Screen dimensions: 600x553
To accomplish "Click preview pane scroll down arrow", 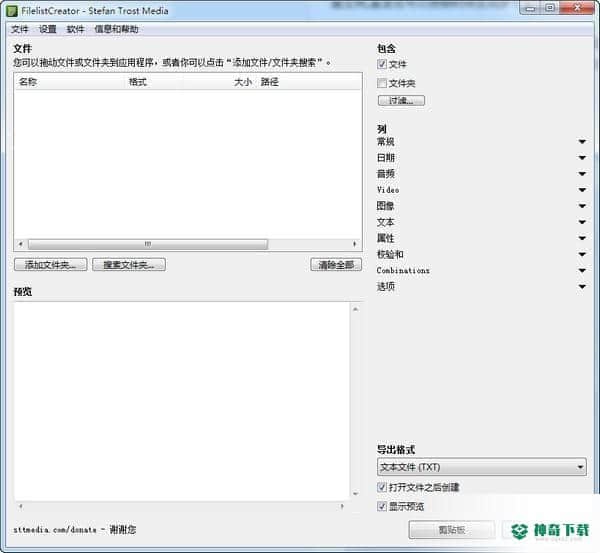I will click(355, 494).
